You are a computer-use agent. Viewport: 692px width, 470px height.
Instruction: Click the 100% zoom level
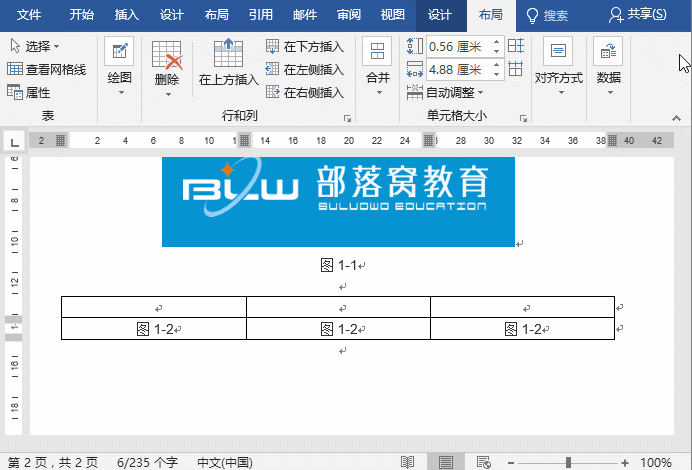[x=656, y=462]
